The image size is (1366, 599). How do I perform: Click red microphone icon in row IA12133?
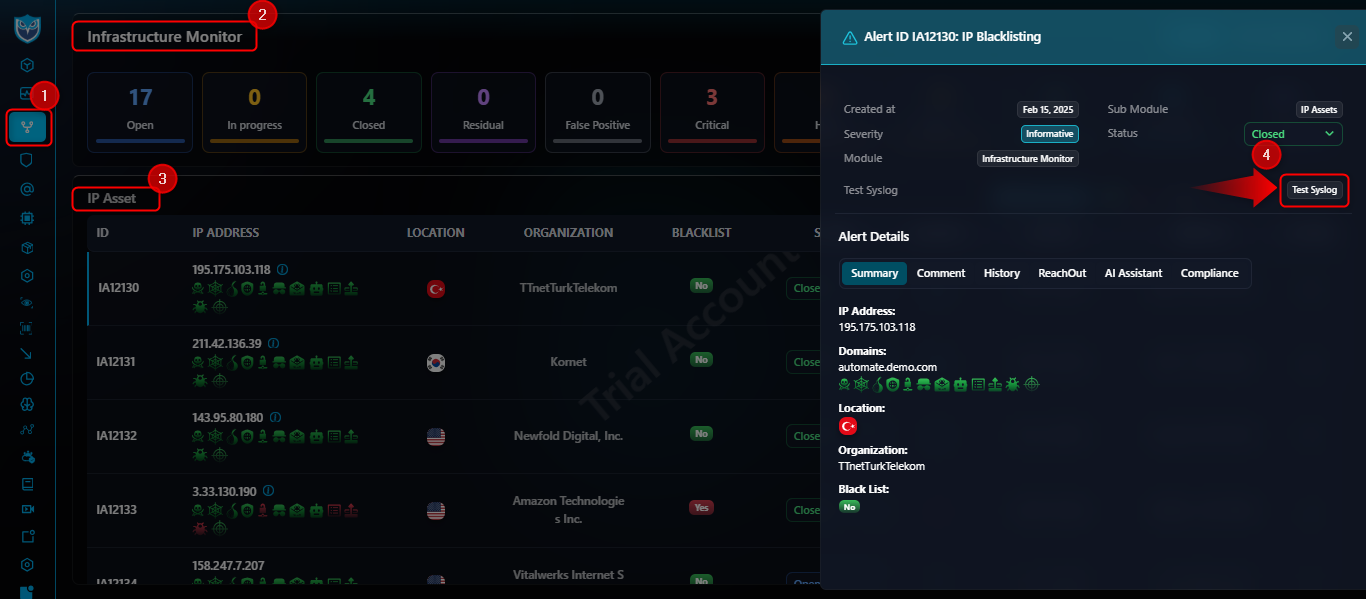point(264,511)
